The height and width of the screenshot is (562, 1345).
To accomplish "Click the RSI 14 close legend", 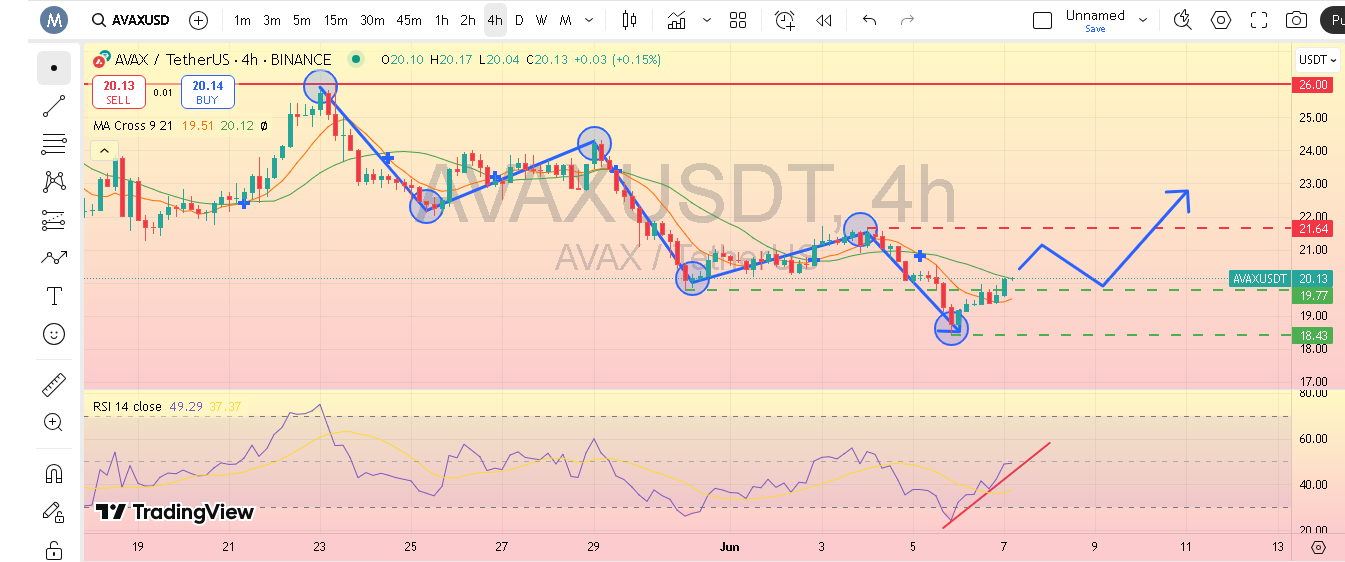I will click(127, 406).
